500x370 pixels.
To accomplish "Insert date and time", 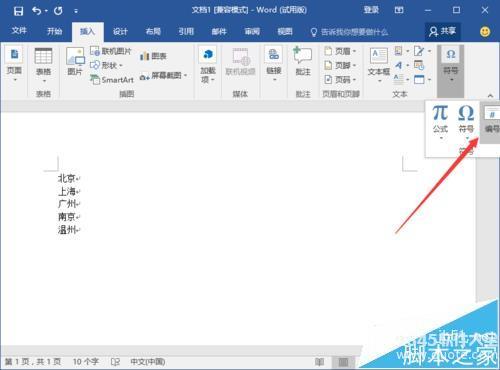I will point(419,65).
